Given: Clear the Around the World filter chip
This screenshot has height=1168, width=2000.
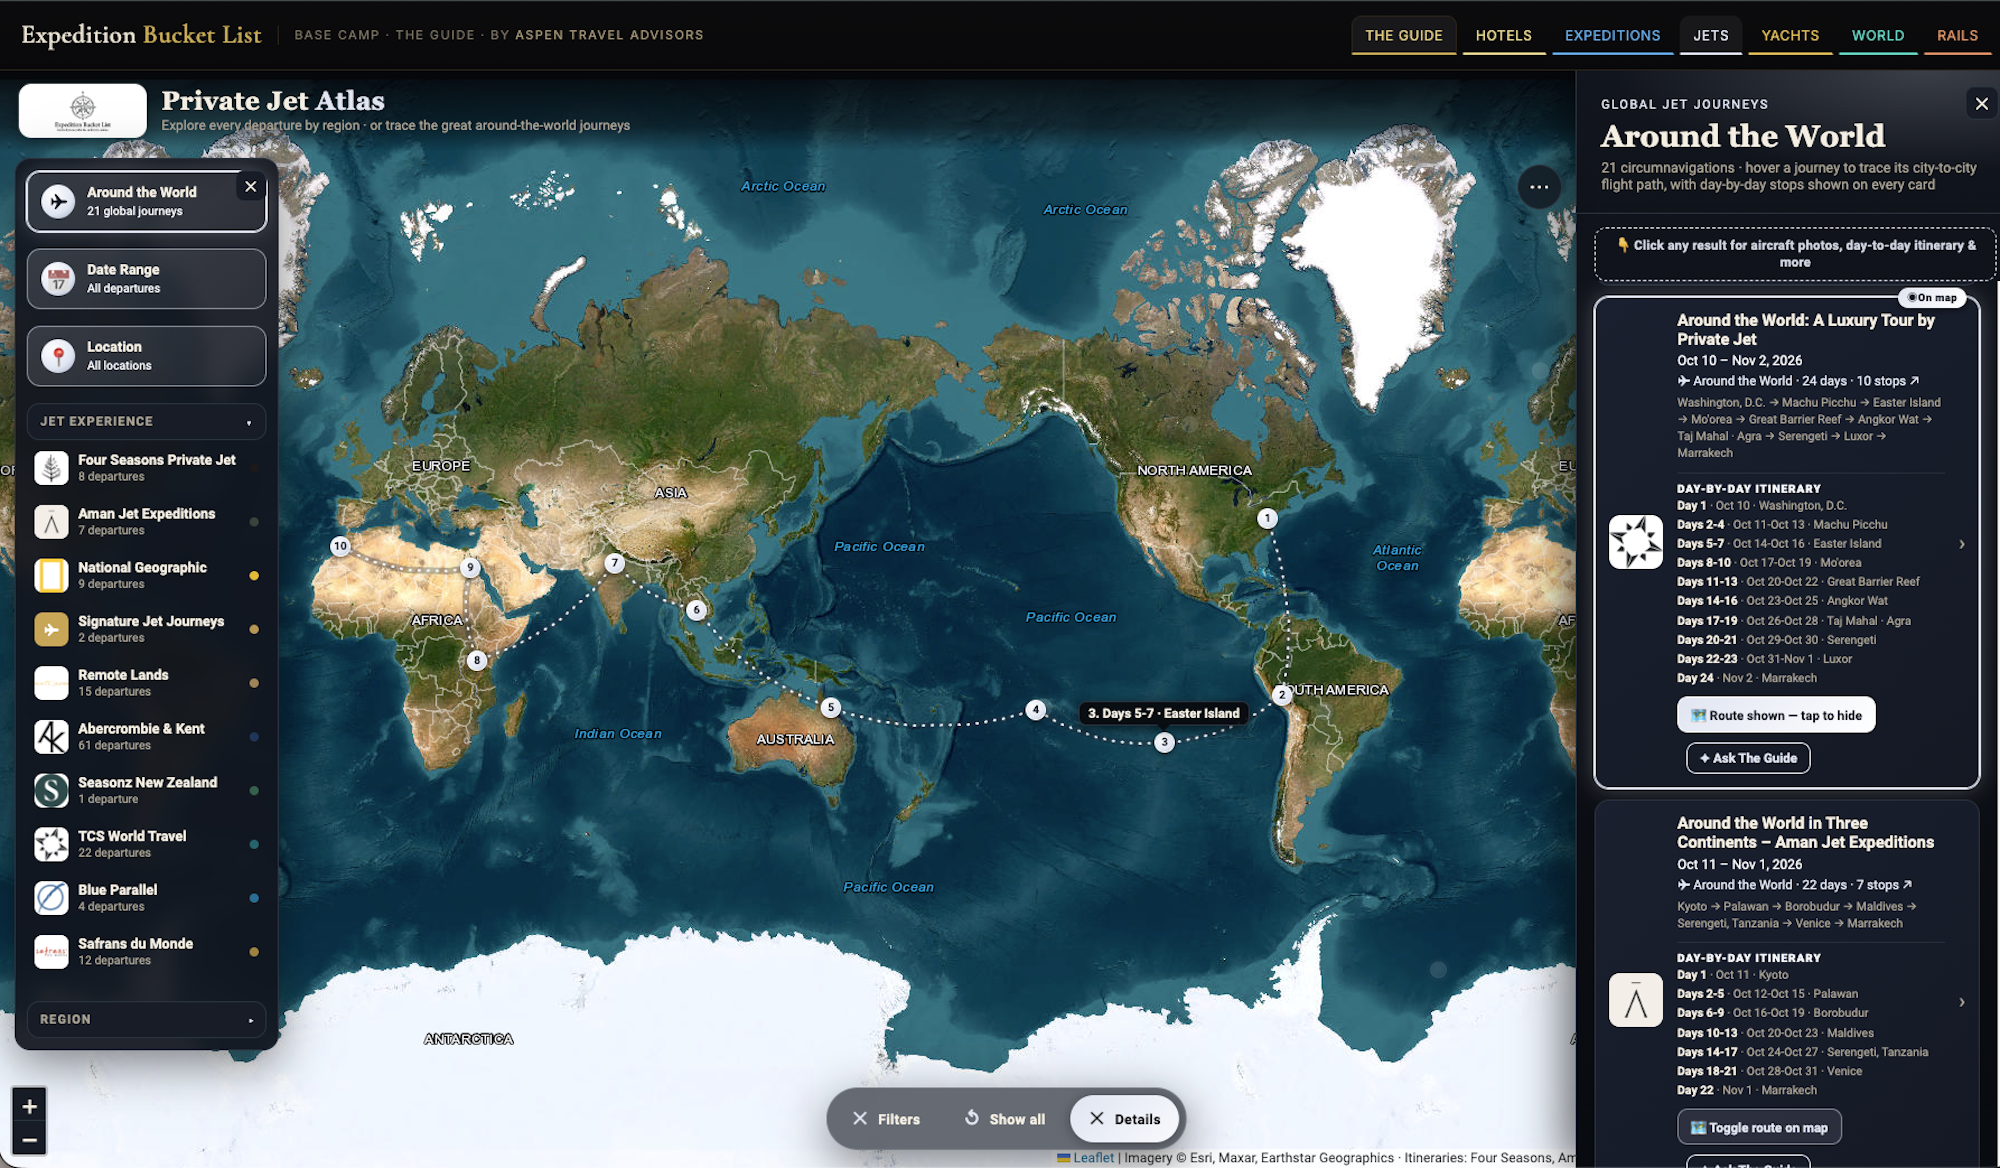Looking at the screenshot, I should click(x=251, y=187).
